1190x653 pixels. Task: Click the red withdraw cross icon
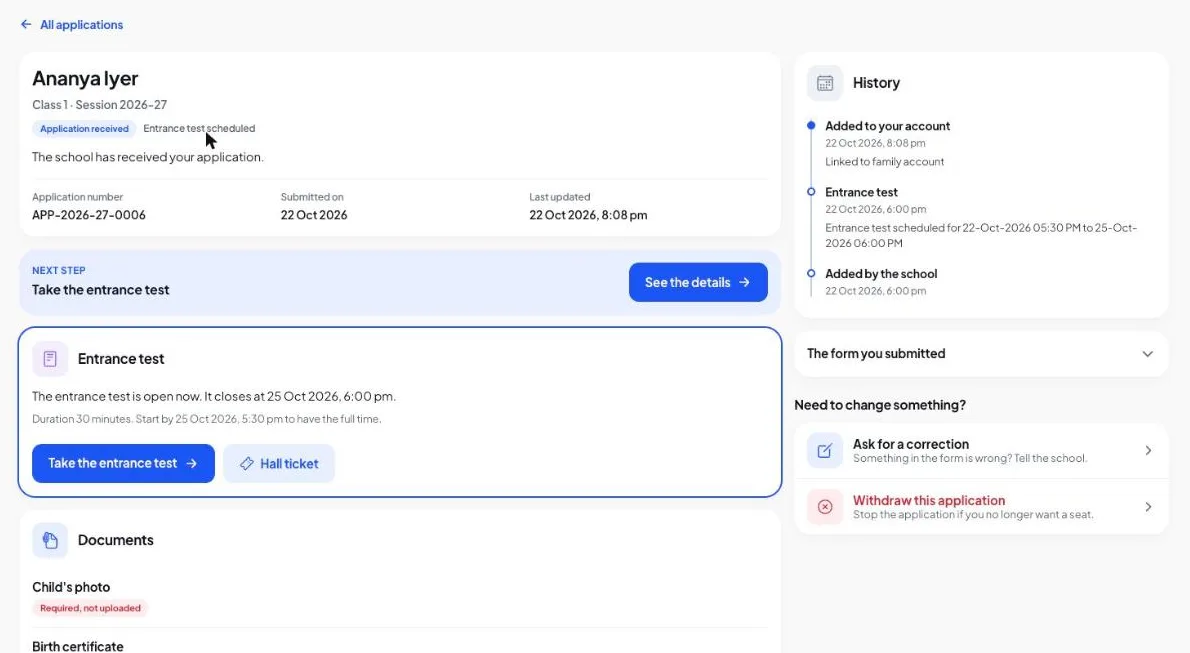click(825, 506)
